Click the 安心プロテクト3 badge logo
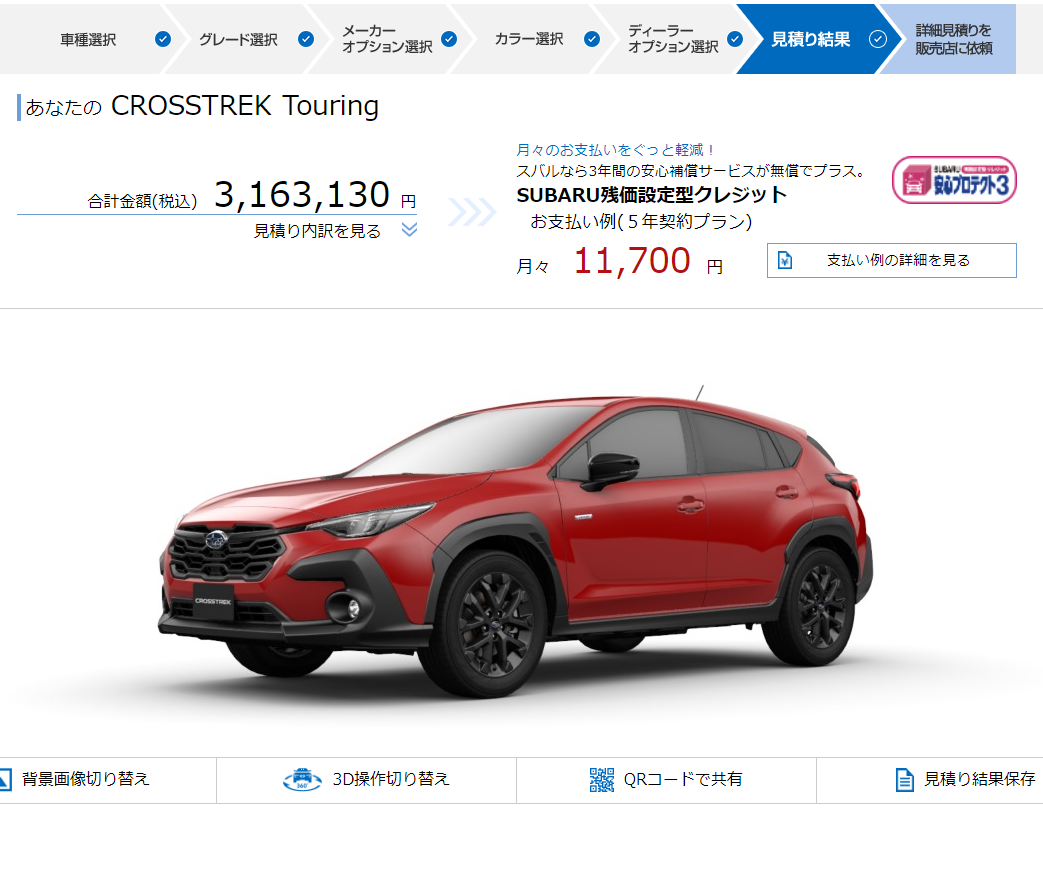 pyautogui.click(x=954, y=180)
